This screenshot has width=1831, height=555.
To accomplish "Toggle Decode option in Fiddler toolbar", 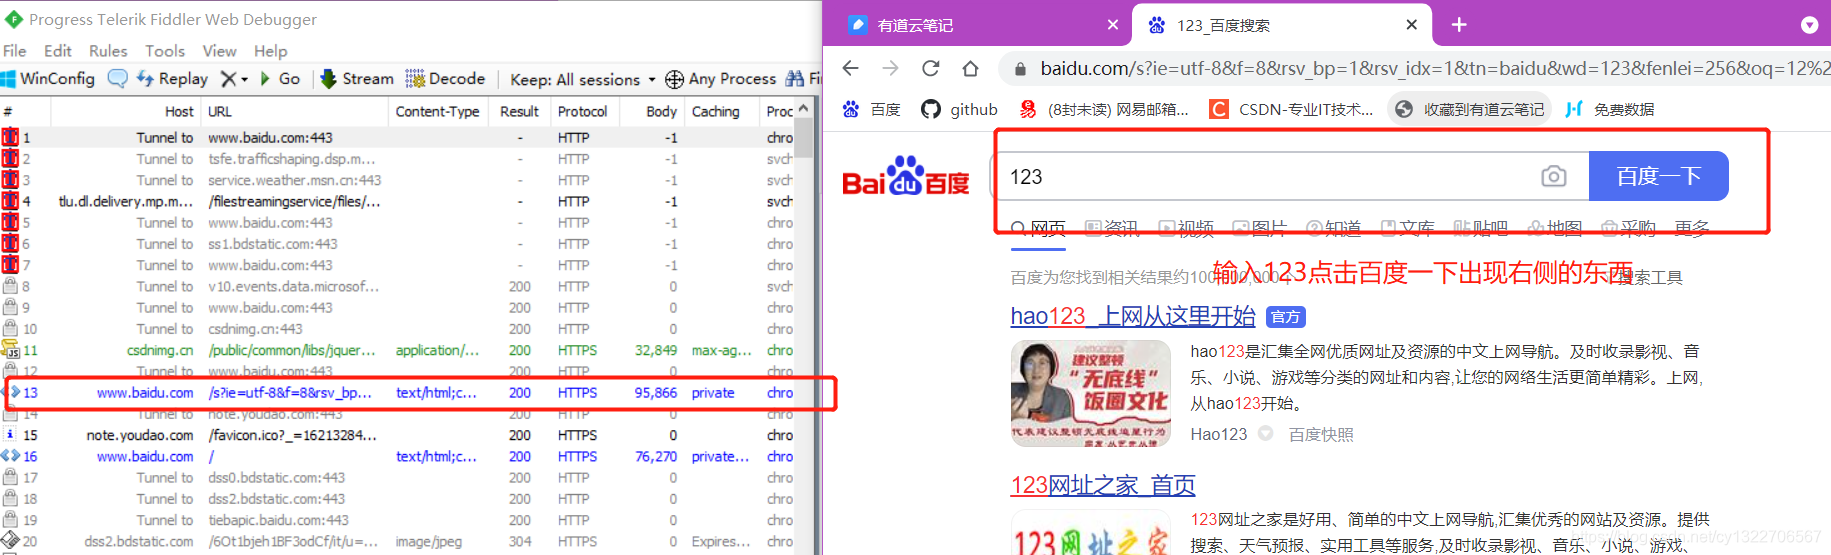I will click(445, 78).
